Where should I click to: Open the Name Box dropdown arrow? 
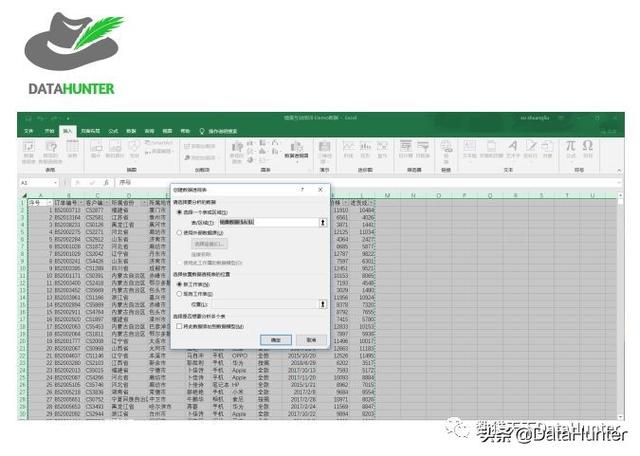tap(56, 183)
